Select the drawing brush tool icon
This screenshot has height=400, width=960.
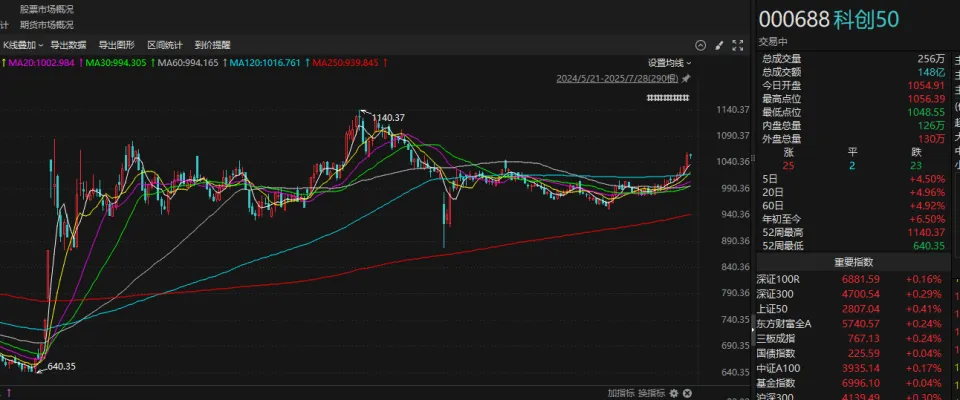[719, 45]
